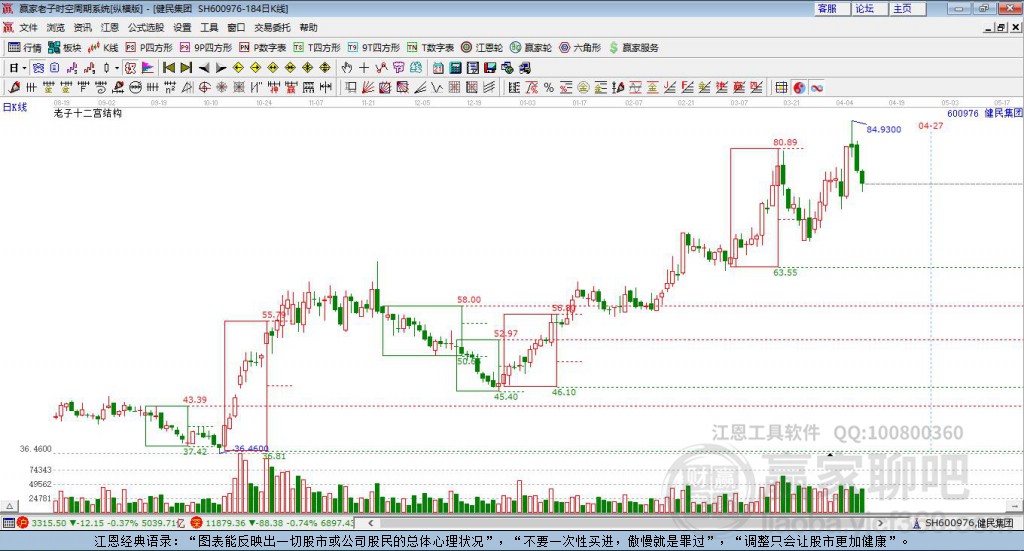Select the pencil drawing tool
Screen dimensions: 1024x551
pyautogui.click(x=14, y=87)
